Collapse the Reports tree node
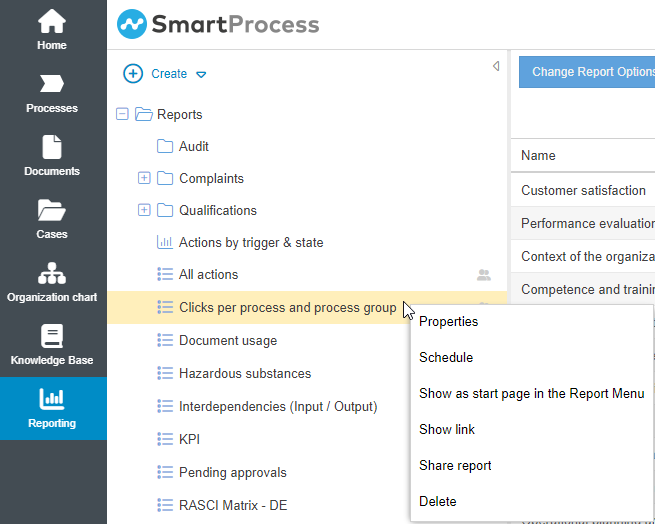The height and width of the screenshot is (524, 655). point(123,114)
